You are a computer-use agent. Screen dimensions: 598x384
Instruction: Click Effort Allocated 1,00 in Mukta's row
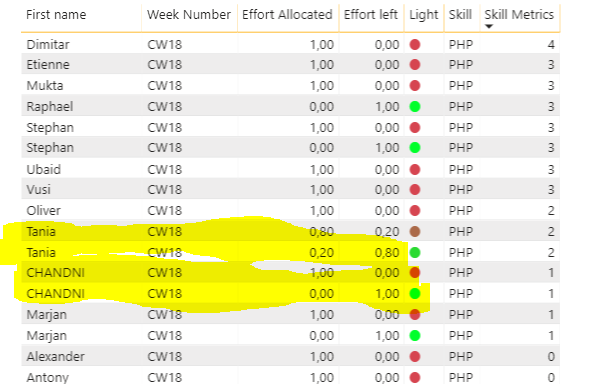click(322, 85)
